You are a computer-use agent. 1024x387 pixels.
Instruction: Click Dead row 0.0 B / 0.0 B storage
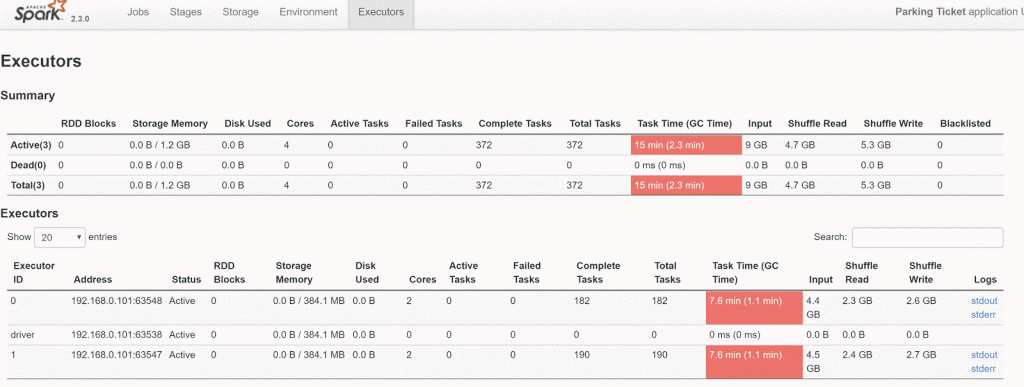click(x=156, y=165)
